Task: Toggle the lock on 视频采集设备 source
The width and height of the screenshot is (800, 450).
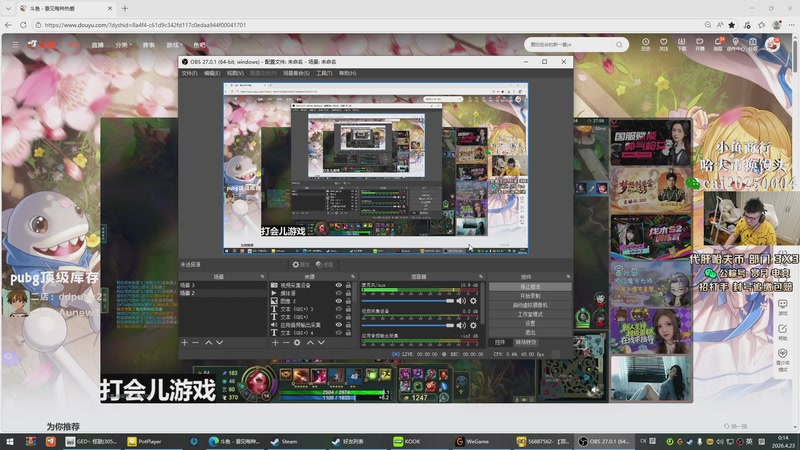Action: 348,285
